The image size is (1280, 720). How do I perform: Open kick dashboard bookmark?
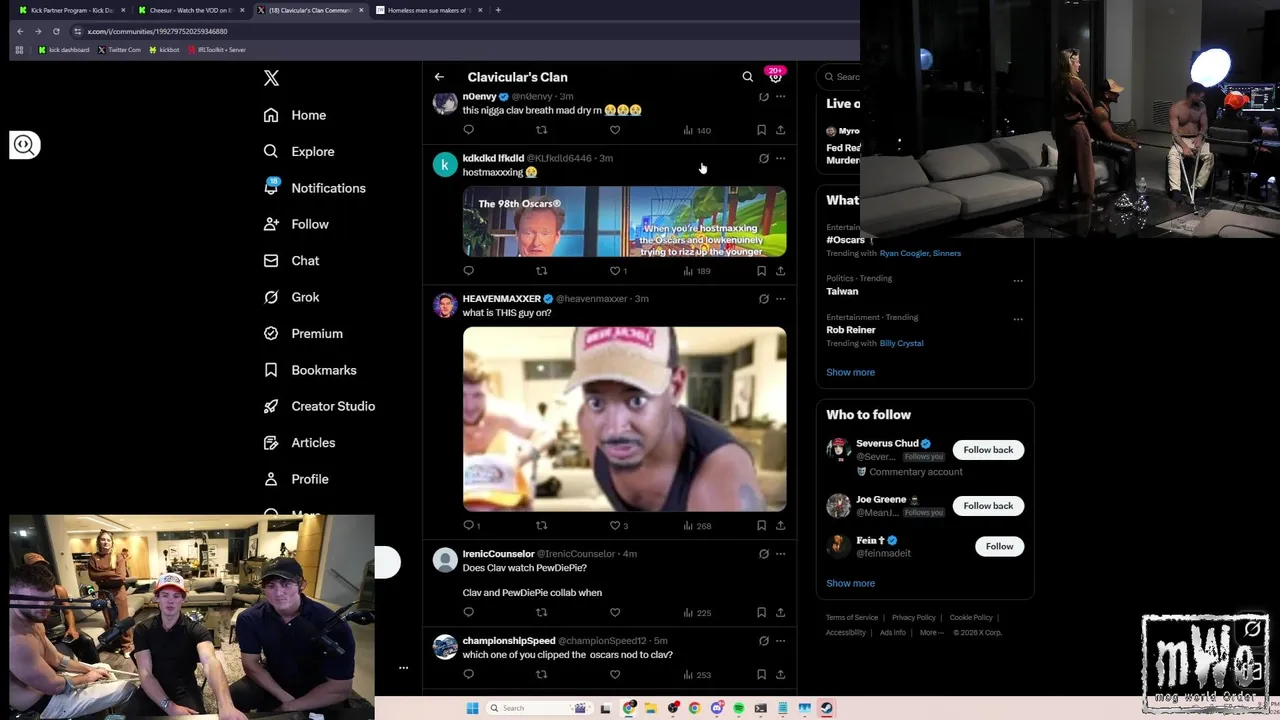(64, 50)
